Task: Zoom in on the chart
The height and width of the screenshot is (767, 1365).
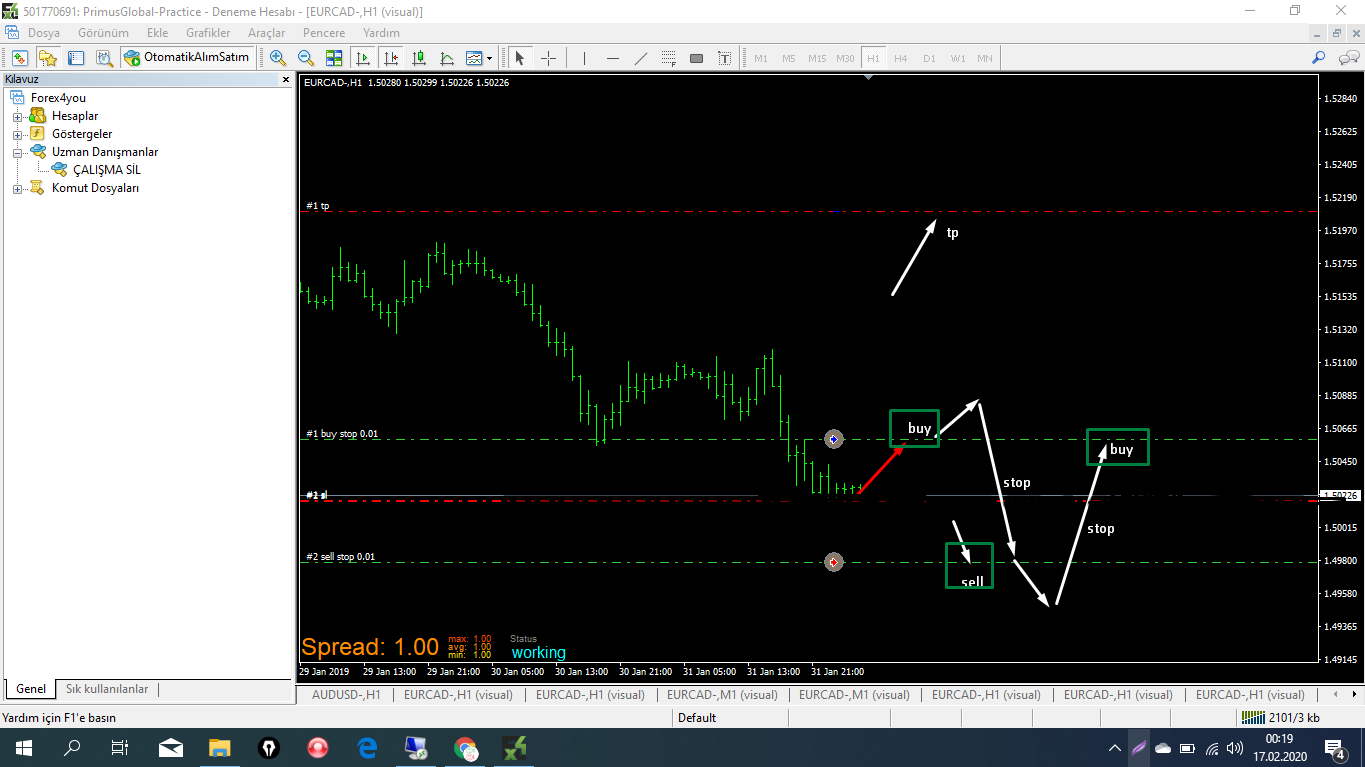Action: tap(278, 58)
